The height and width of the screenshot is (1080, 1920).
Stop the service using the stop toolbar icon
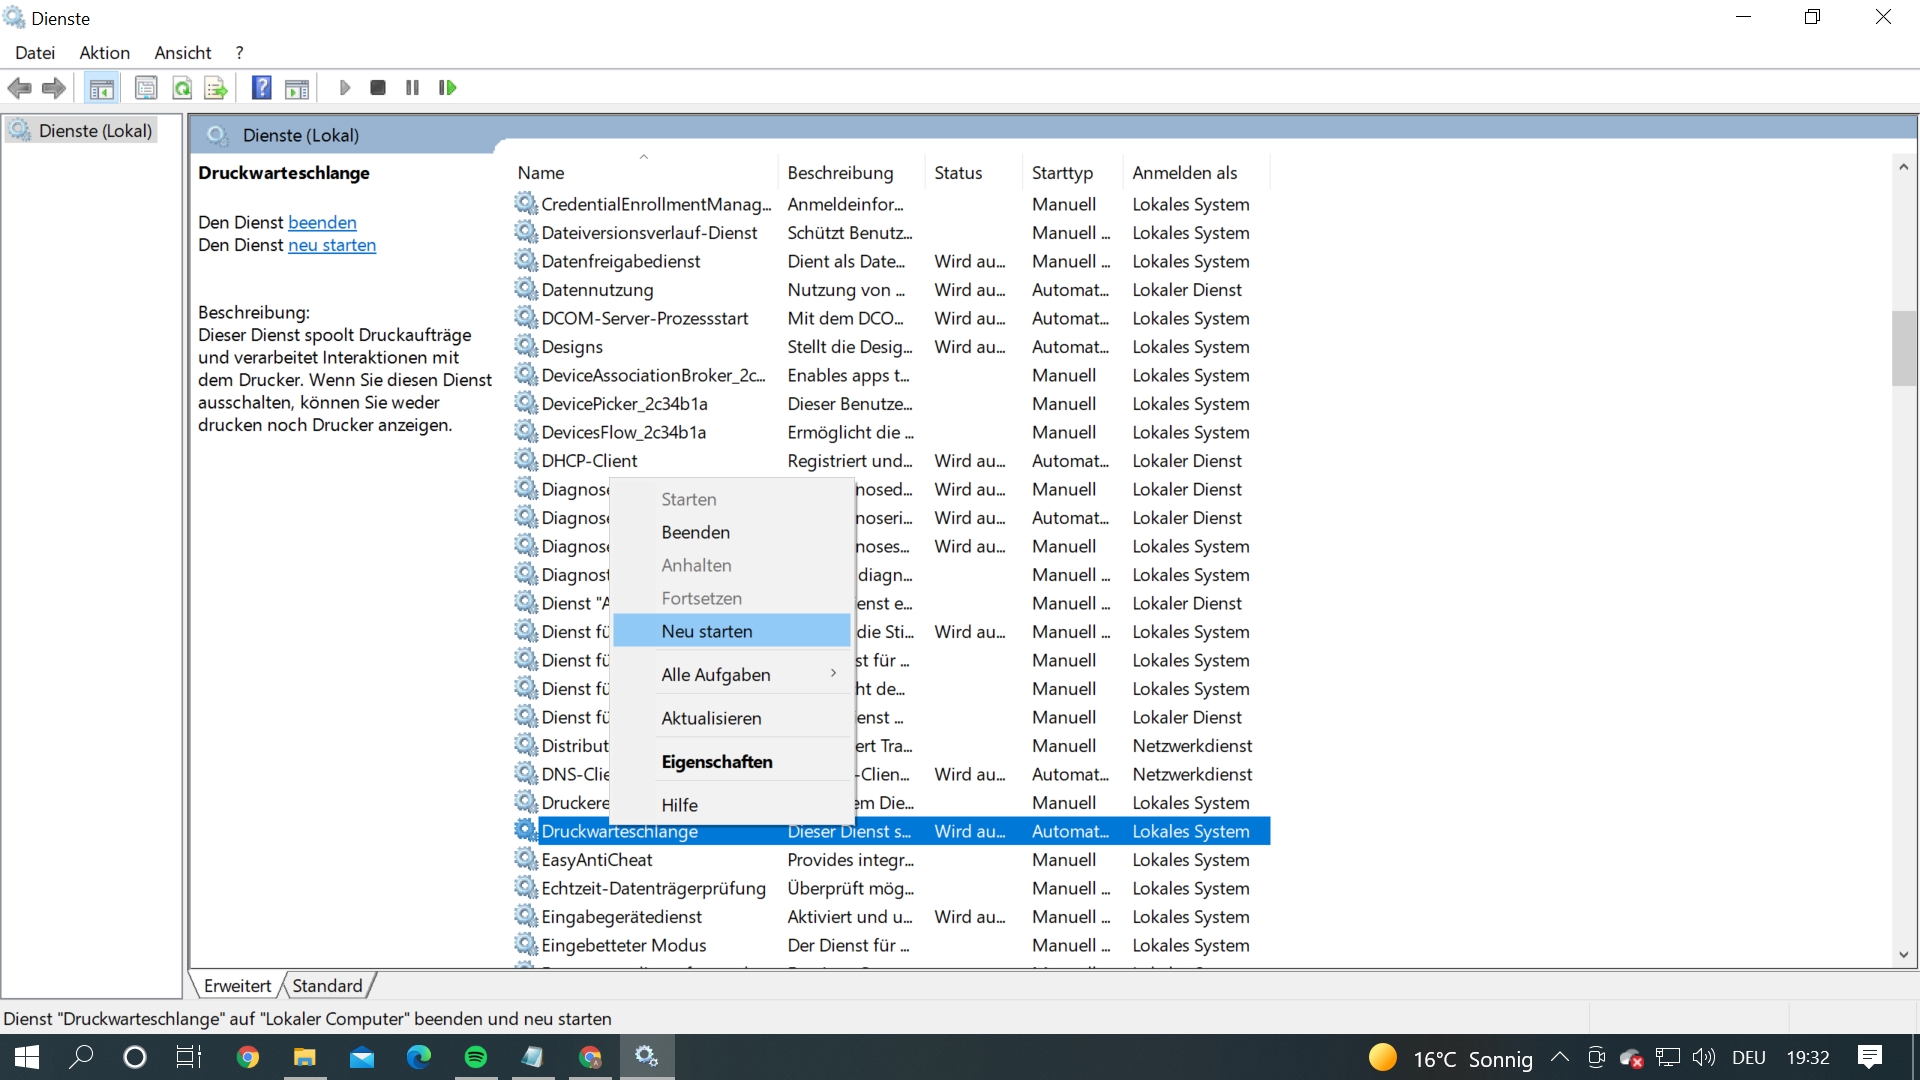[377, 88]
